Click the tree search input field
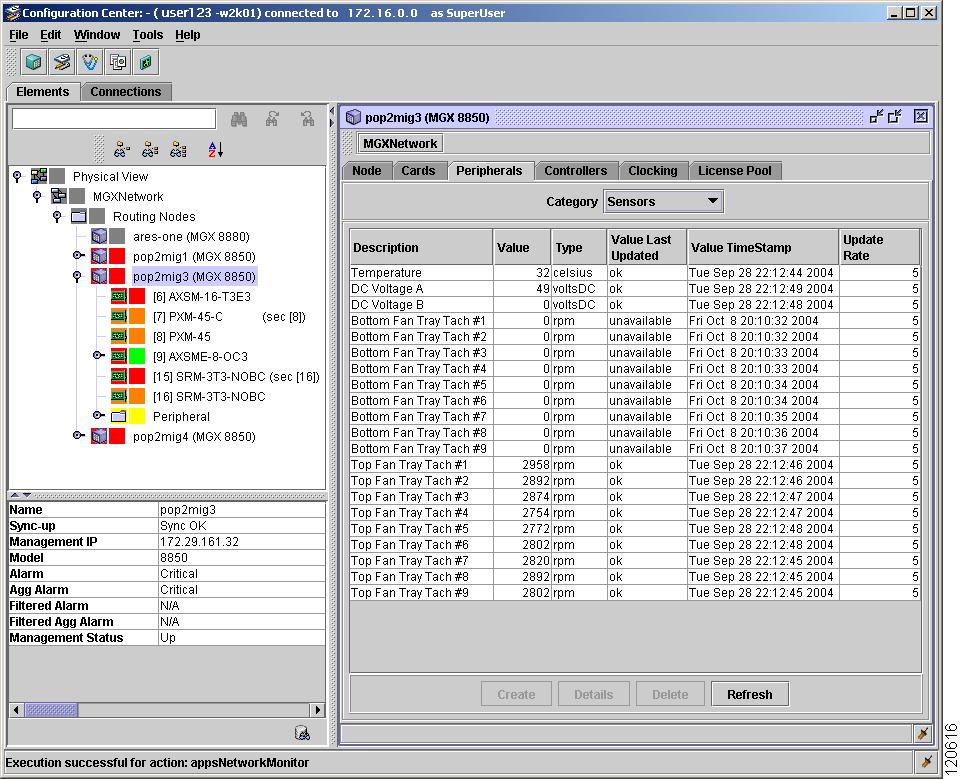 tap(114, 119)
